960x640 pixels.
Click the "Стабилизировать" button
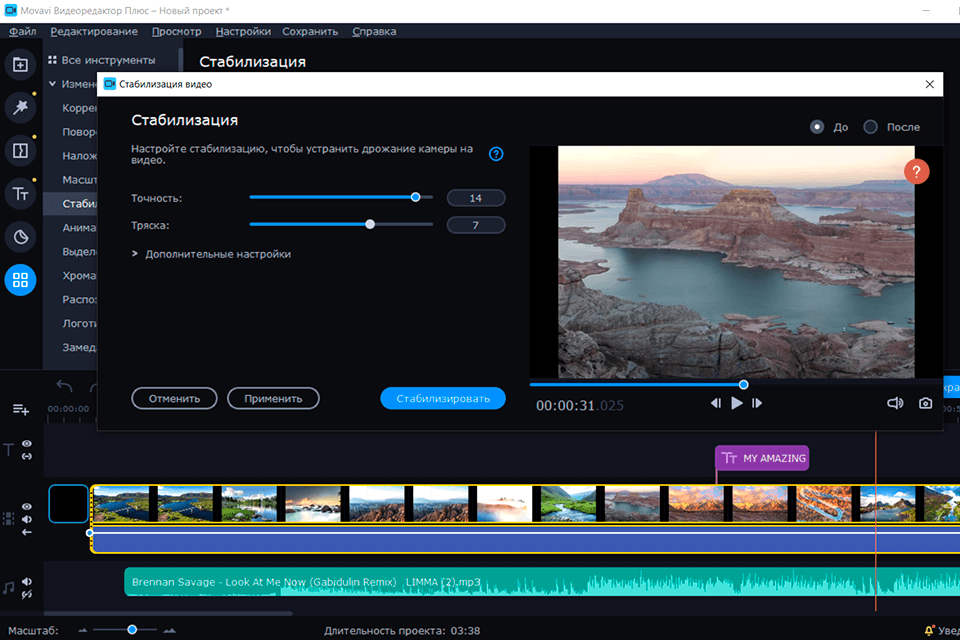click(x=442, y=398)
